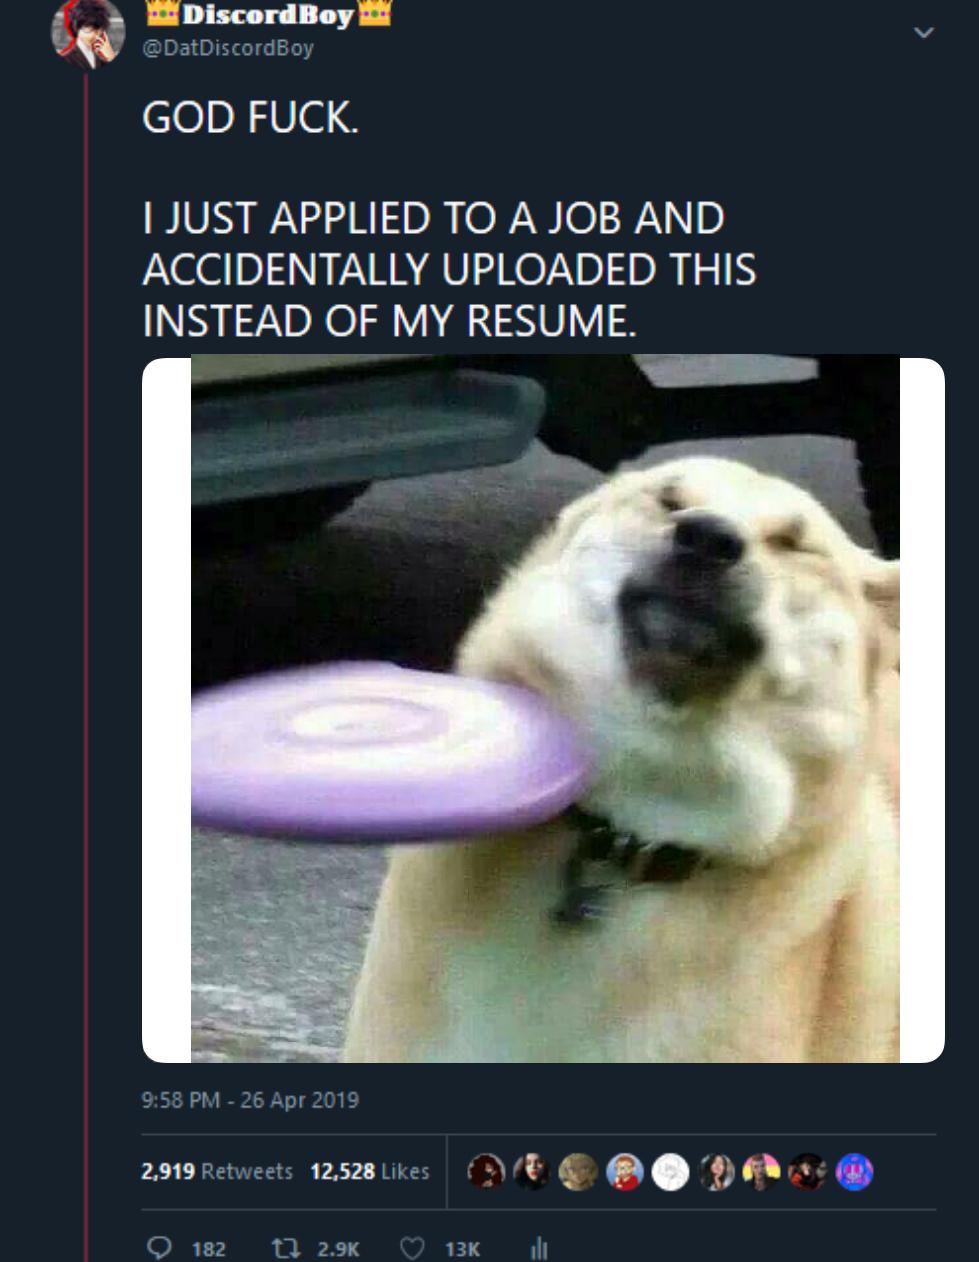Open the liker avatar with red and blue character

coord(625,1171)
